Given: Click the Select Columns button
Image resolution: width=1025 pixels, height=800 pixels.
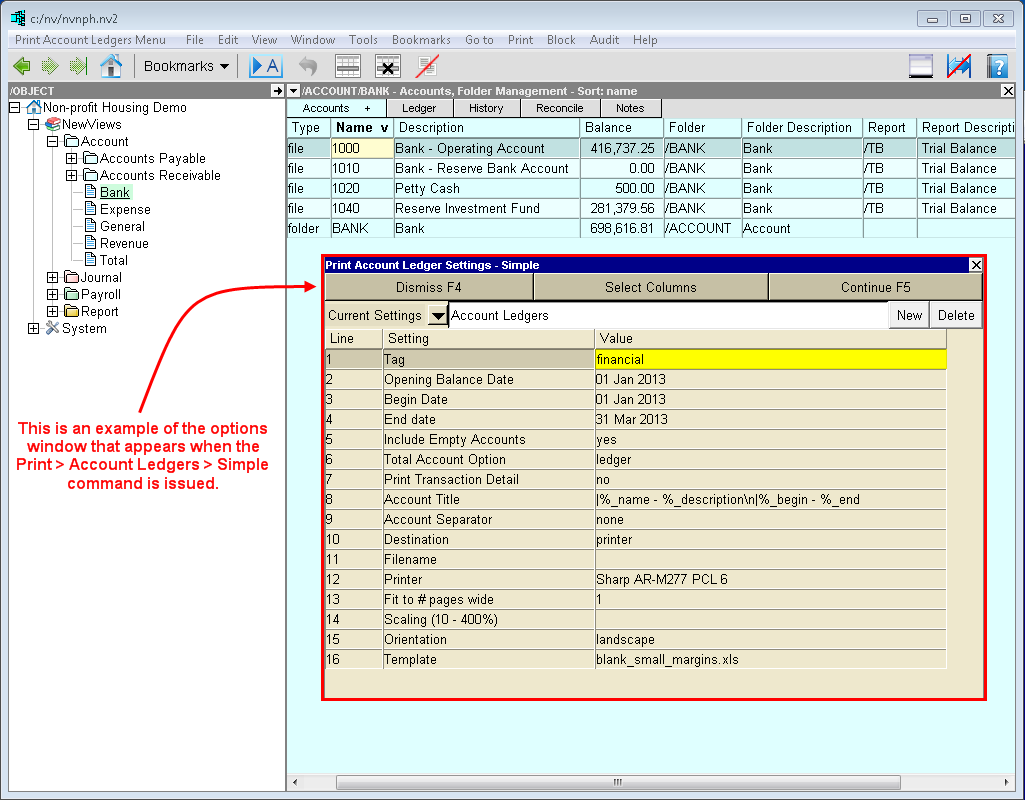Looking at the screenshot, I should 650,287.
